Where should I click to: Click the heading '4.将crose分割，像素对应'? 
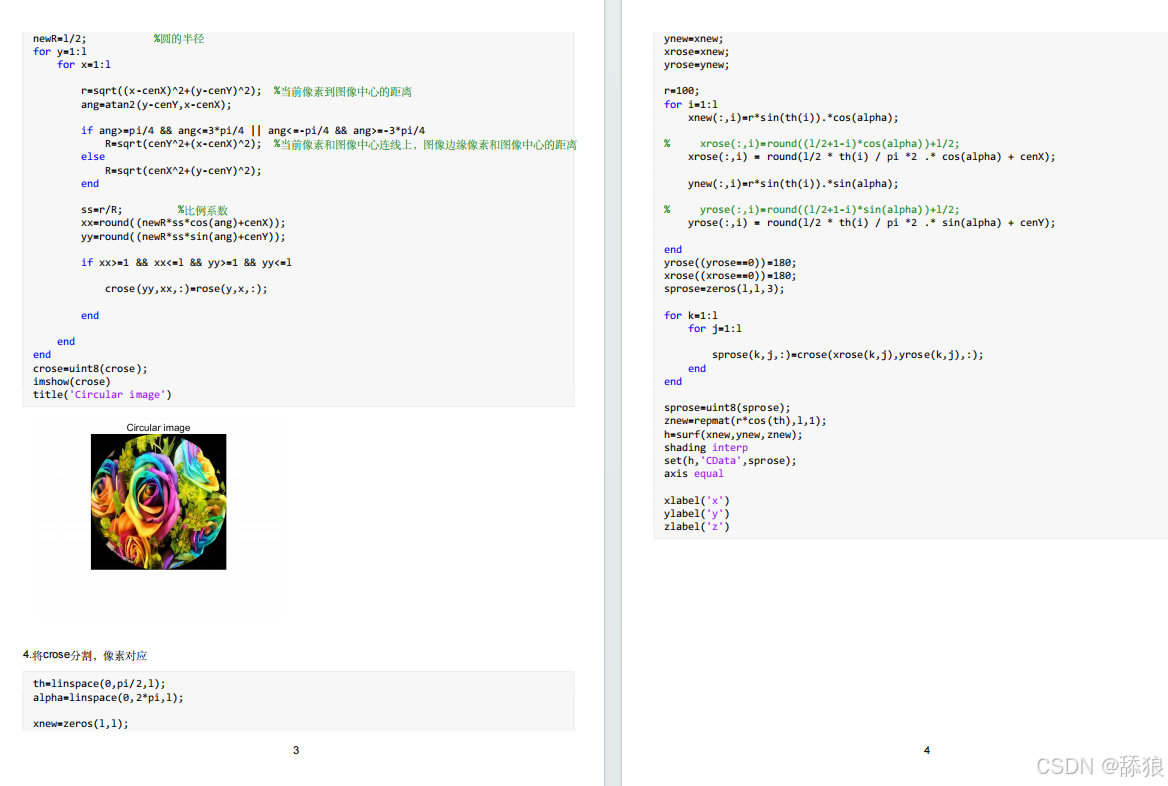tap(85, 656)
